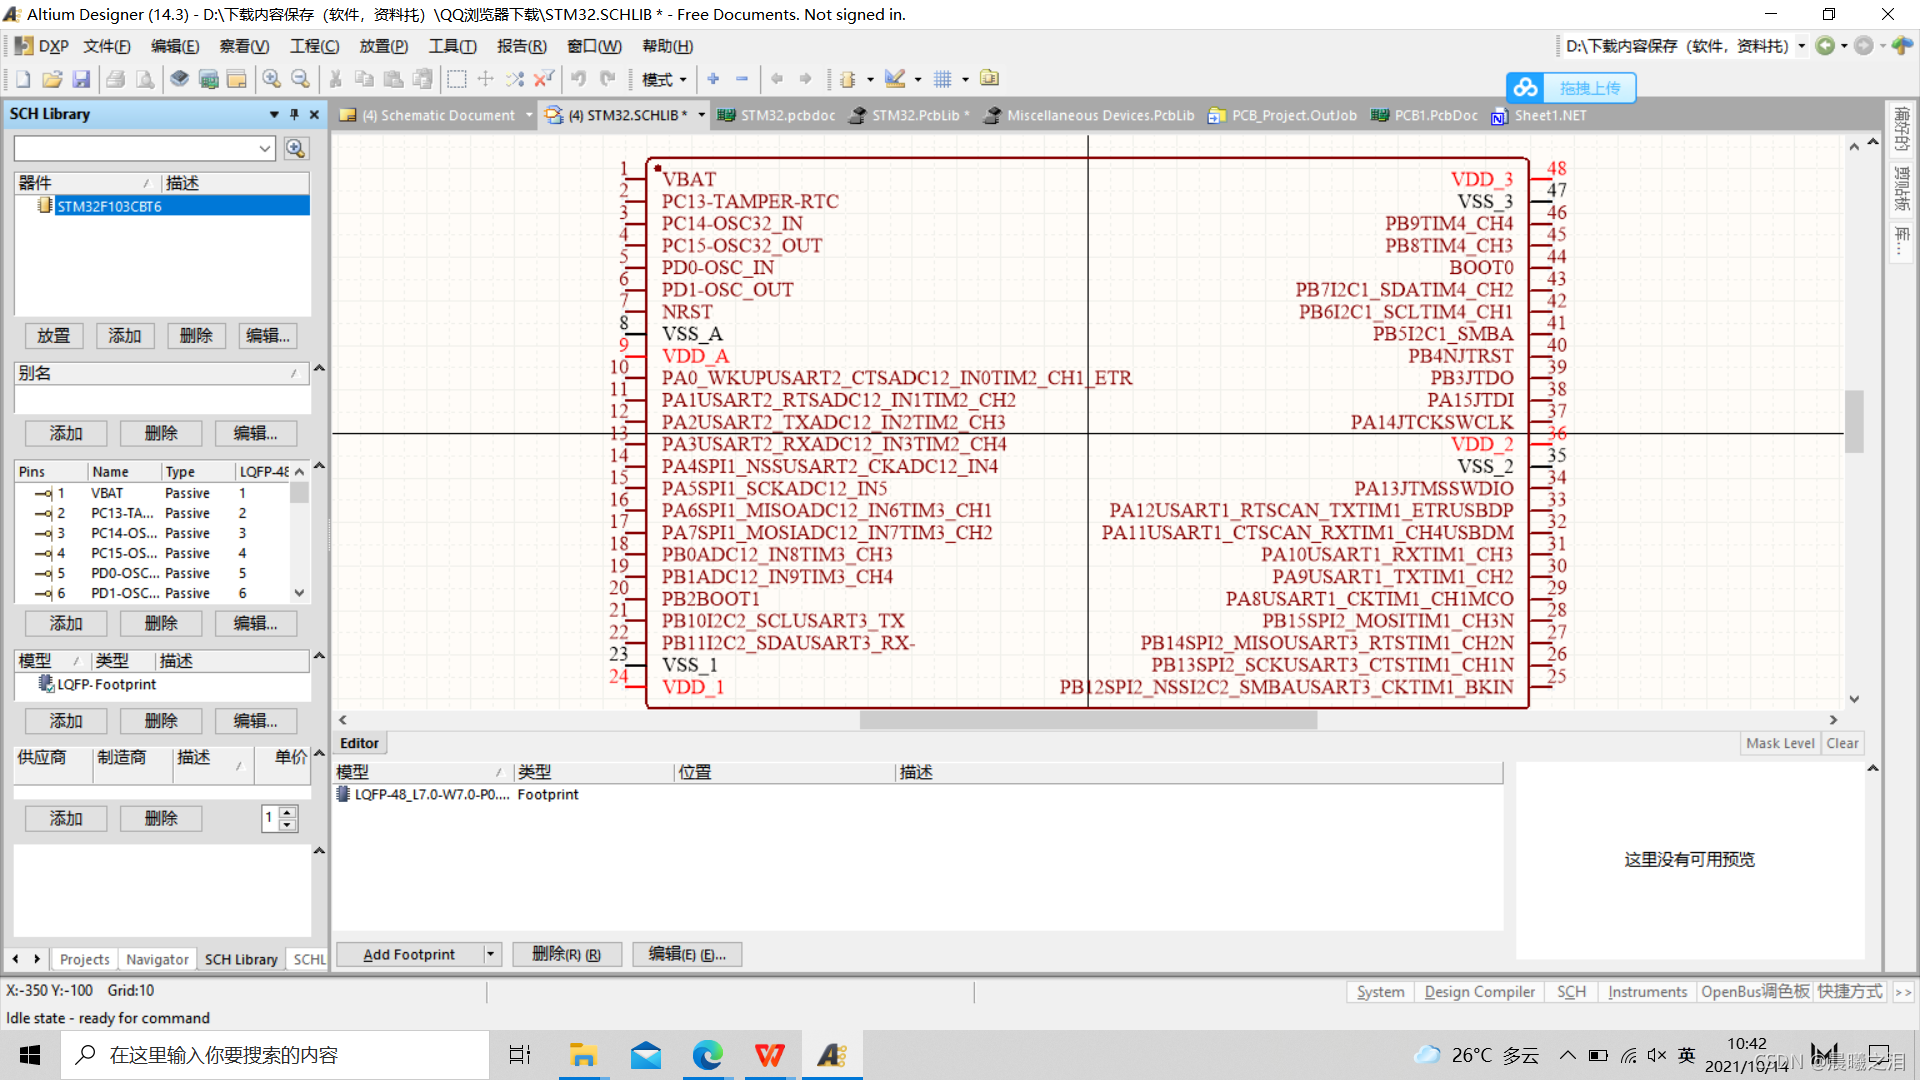Click the Save document toolbar icon
1920x1080 pixels.
82,79
